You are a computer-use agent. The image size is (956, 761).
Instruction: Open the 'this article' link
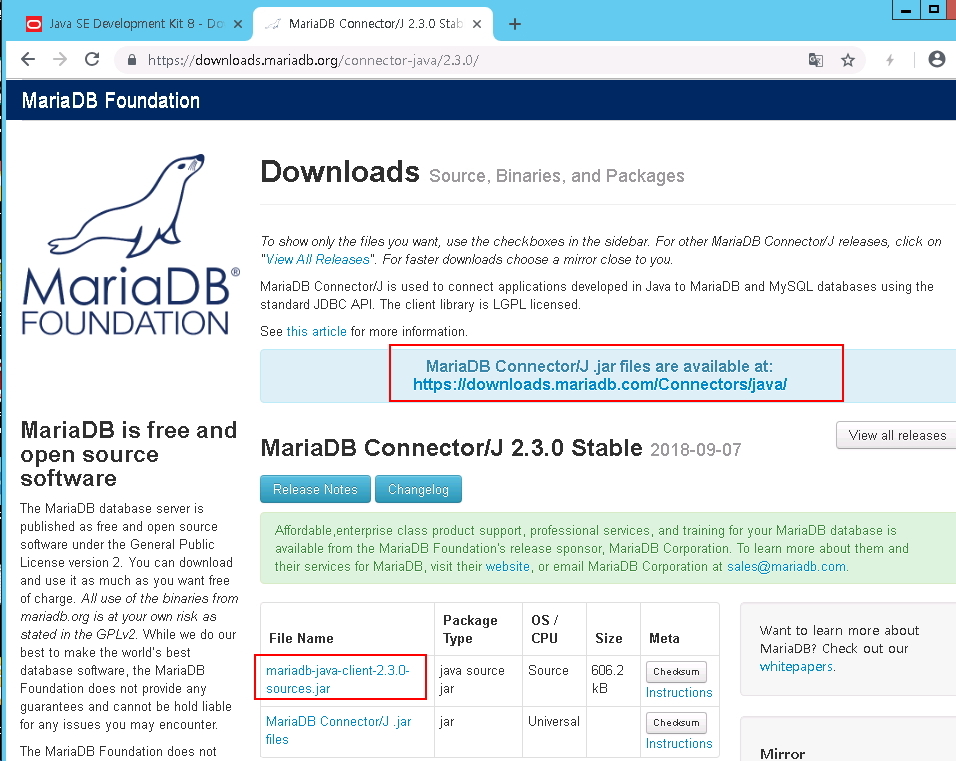[x=316, y=331]
